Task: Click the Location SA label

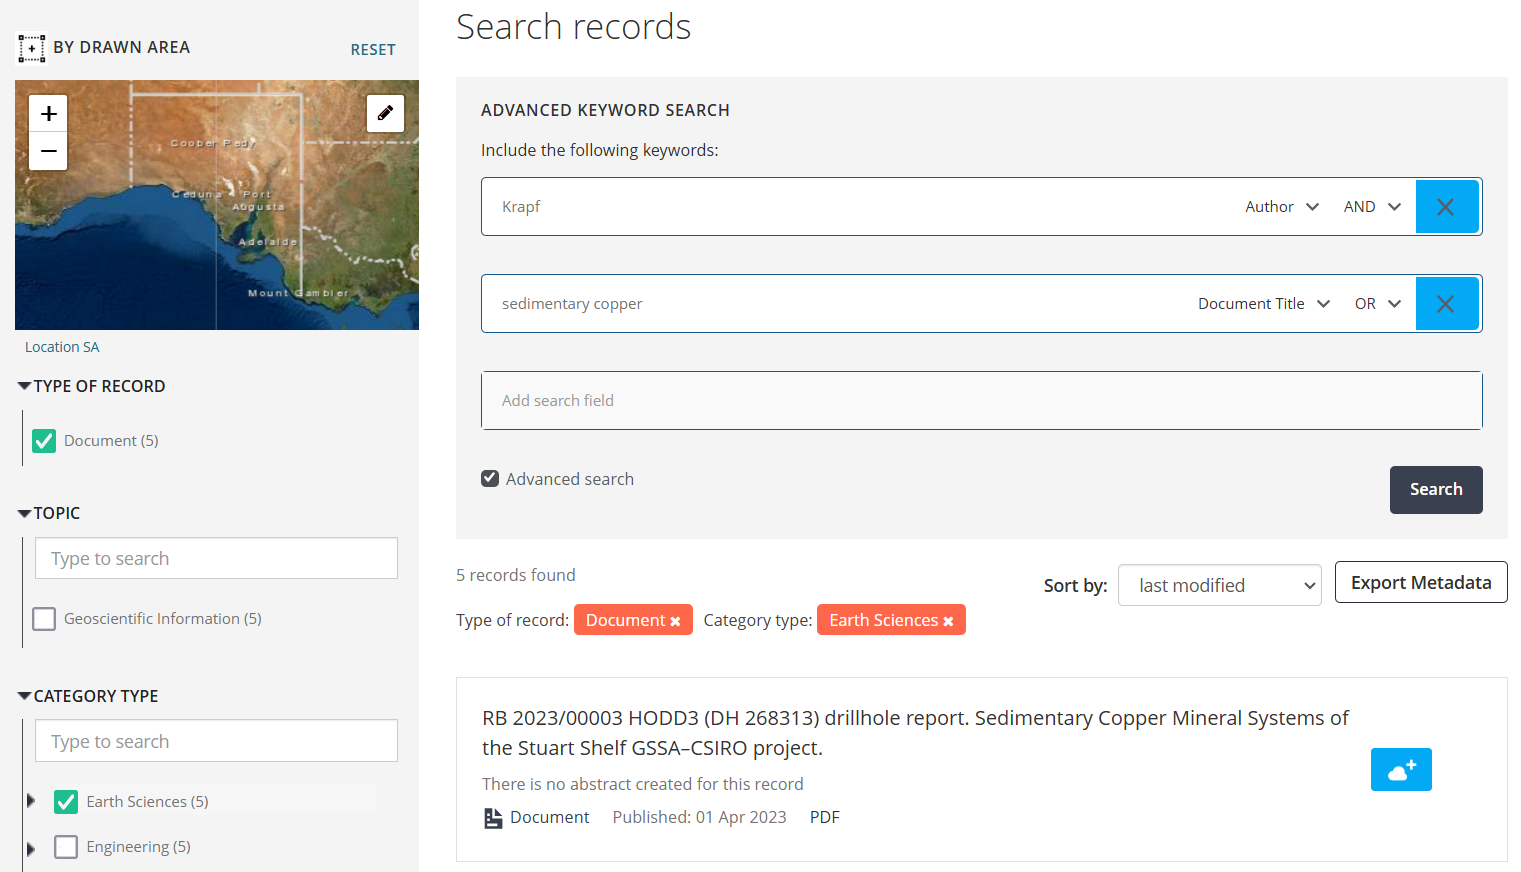Action: click(62, 347)
